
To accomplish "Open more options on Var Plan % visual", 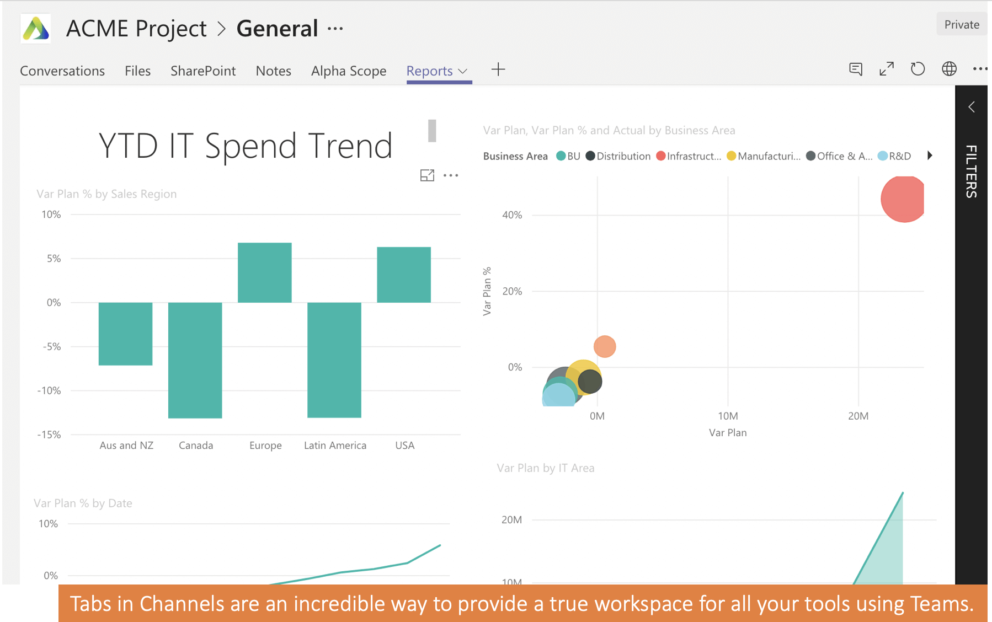I will tap(450, 174).
